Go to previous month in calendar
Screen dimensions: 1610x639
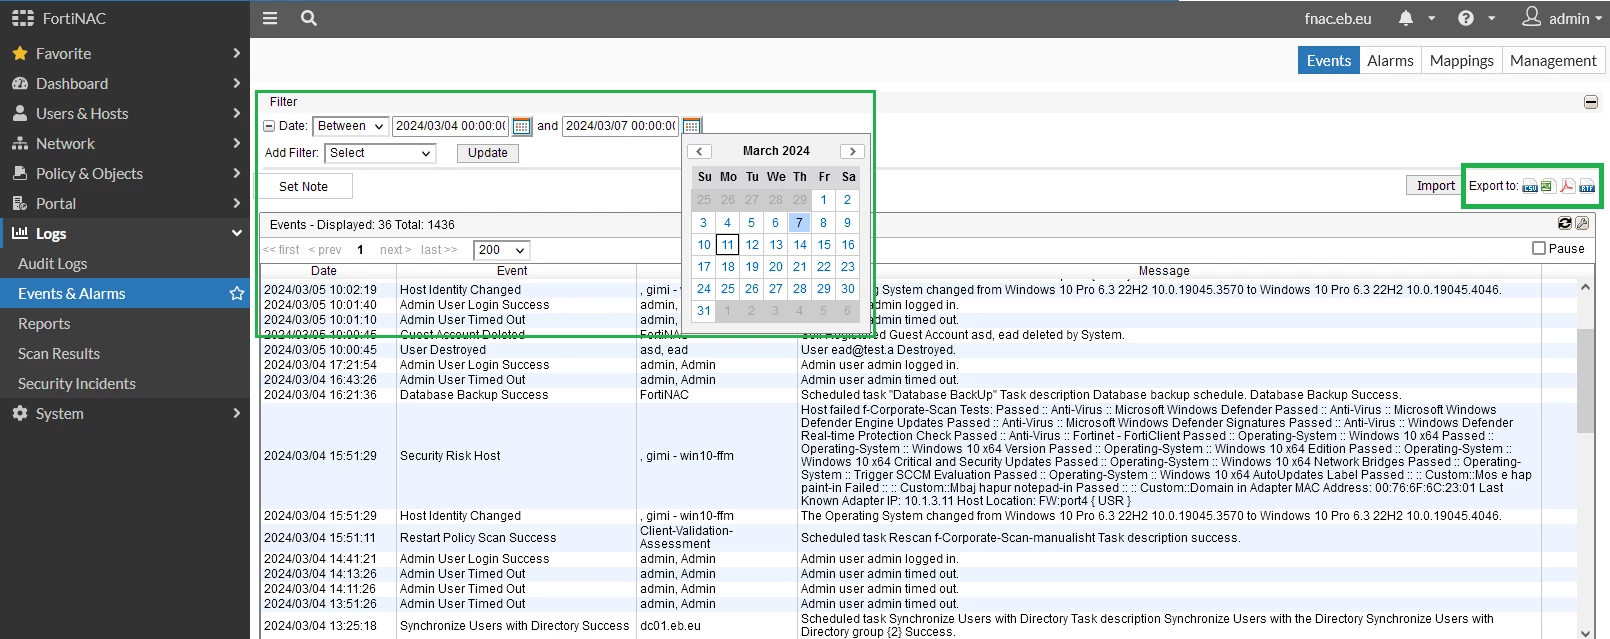coord(700,151)
